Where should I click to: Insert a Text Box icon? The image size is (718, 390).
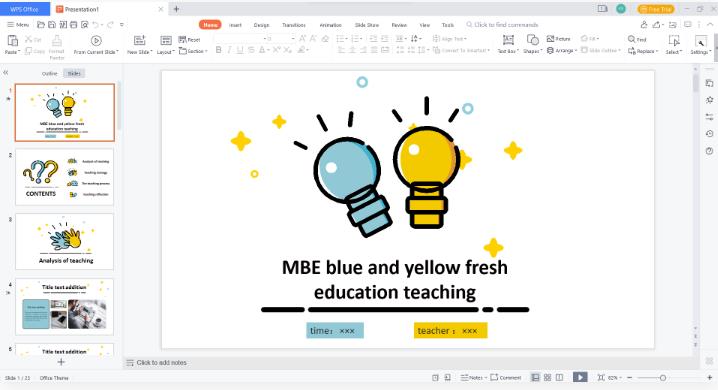pos(508,40)
